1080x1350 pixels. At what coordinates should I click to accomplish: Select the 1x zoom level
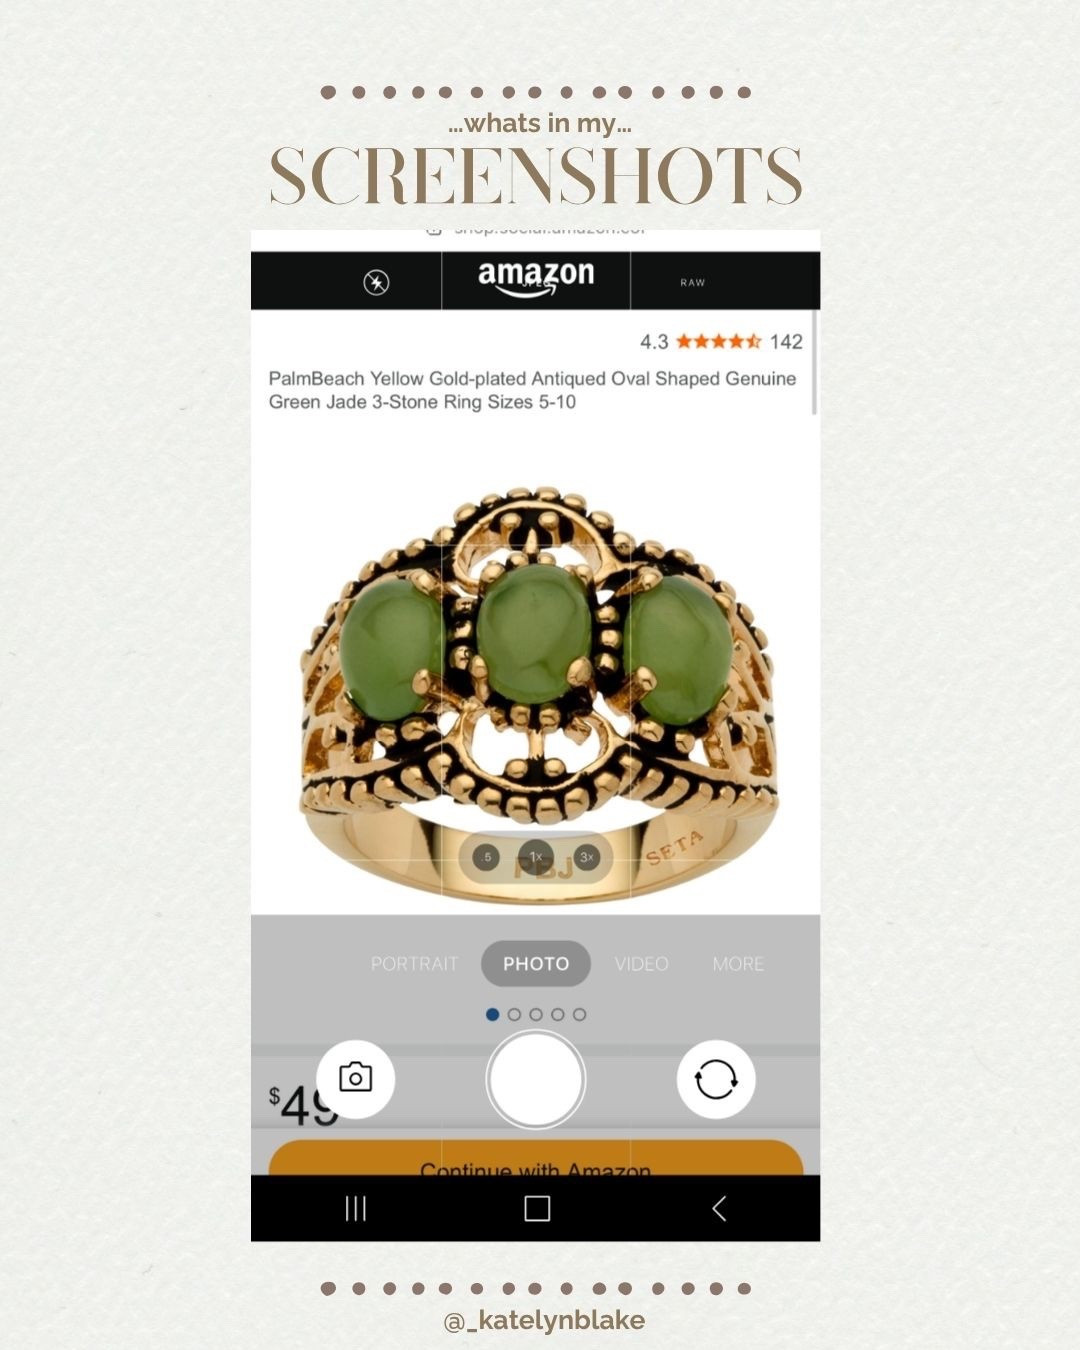point(536,857)
